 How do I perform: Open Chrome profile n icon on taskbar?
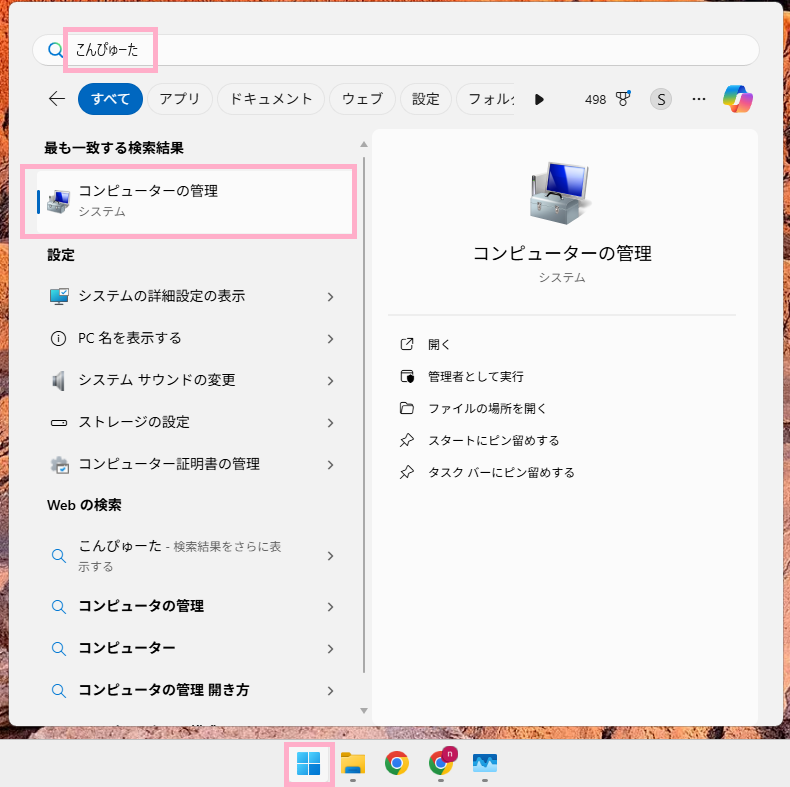(x=441, y=763)
